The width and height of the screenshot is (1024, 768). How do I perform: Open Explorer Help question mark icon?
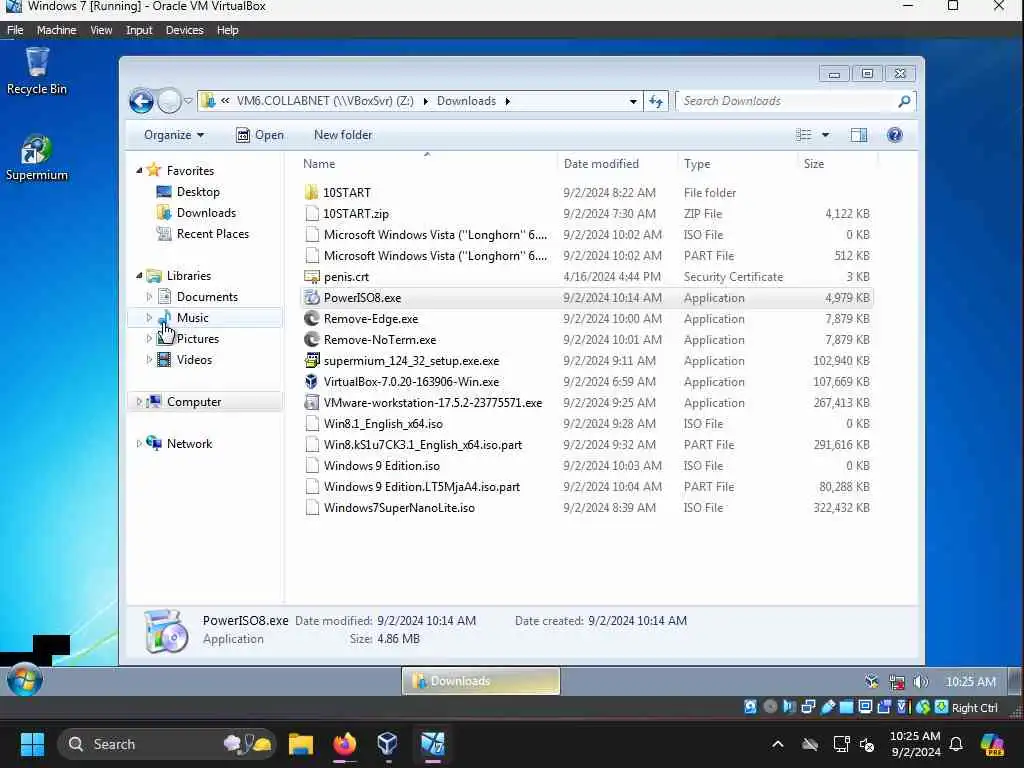(x=895, y=135)
